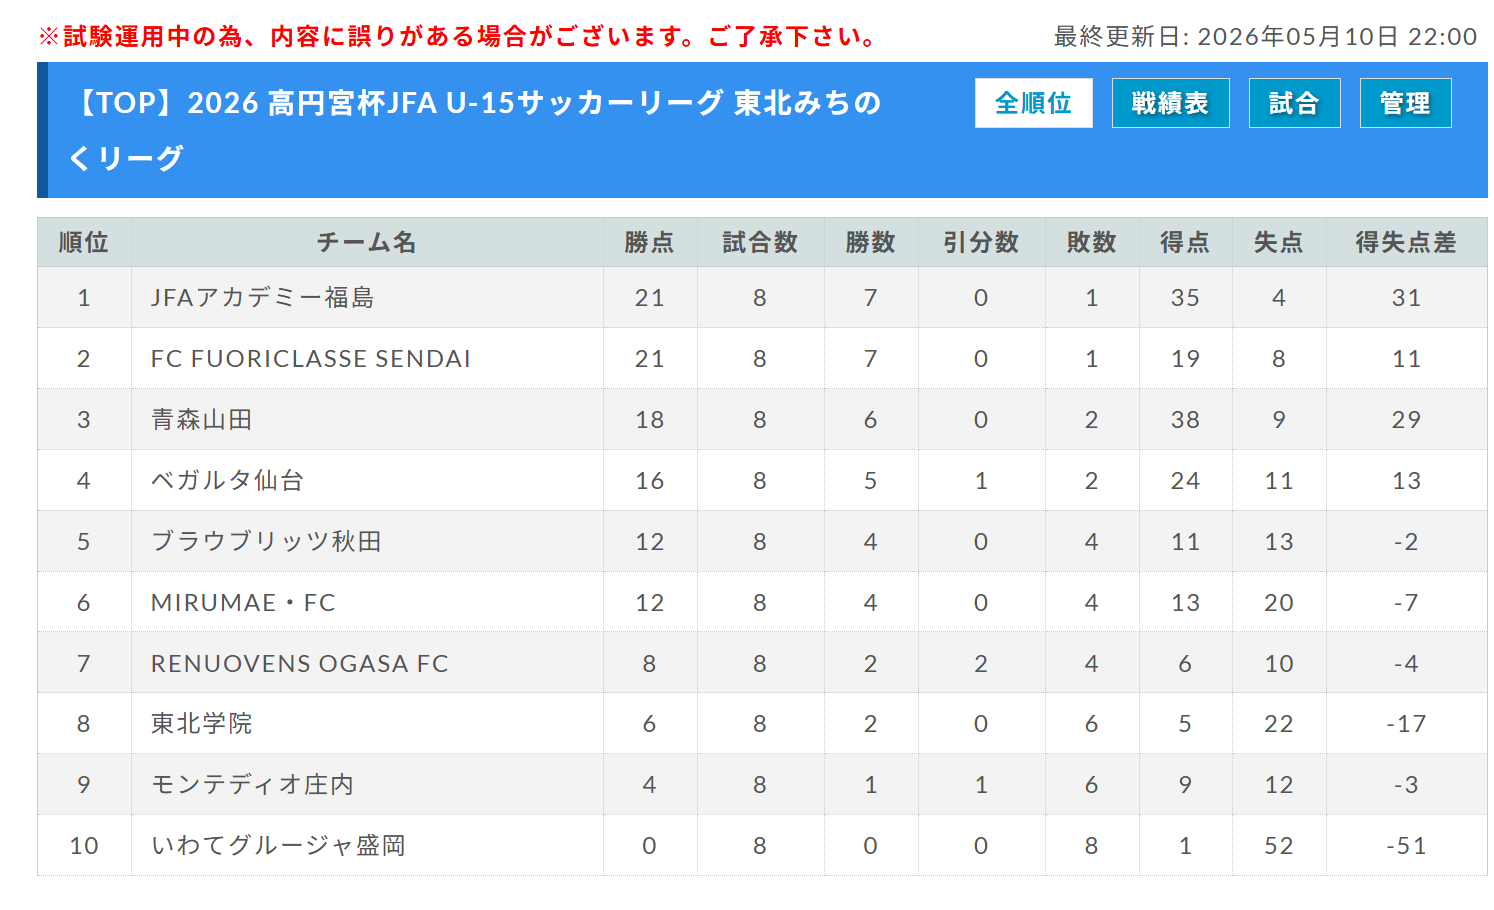Select the 得失点差 column header
Screen dimensions: 1494x910
point(1406,242)
